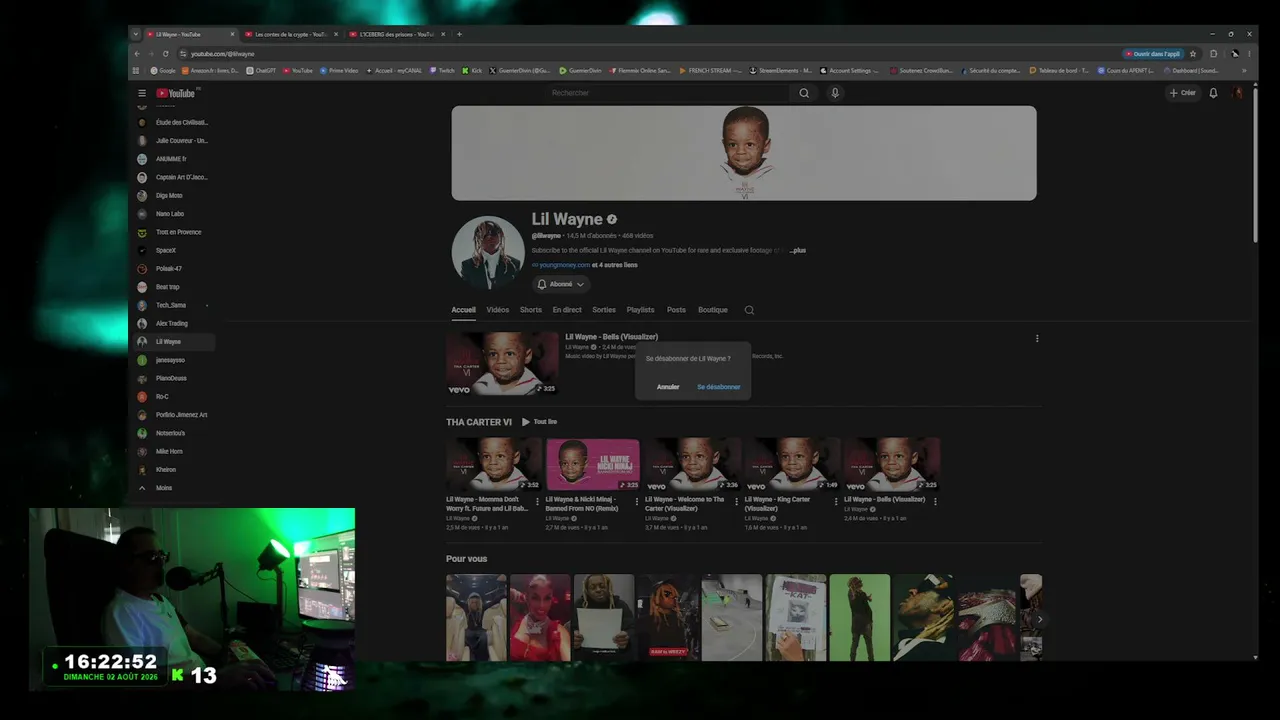Open the Chrome apps grid in the bookmarks bar
The image size is (1280, 720).
[136, 71]
